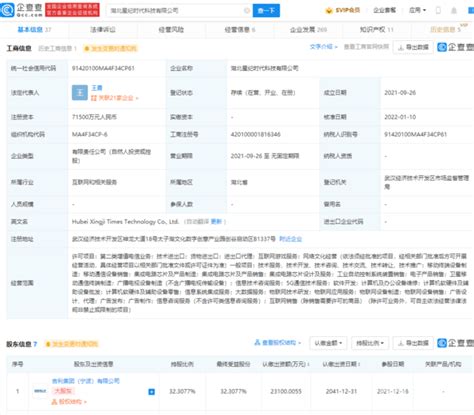Sort by 认缴出资额(万元) column header
474x415 pixels.
[x=286, y=364]
